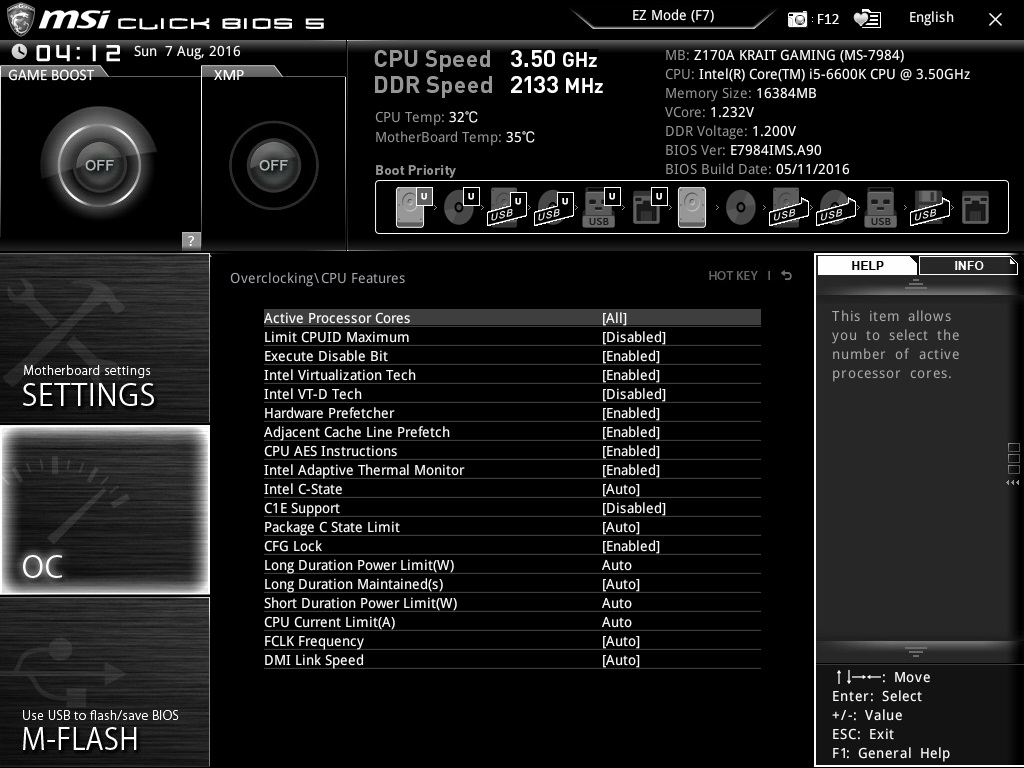This screenshot has height=768, width=1024.
Task: Click the MSI dragon shield logo
Action: [x=20, y=19]
